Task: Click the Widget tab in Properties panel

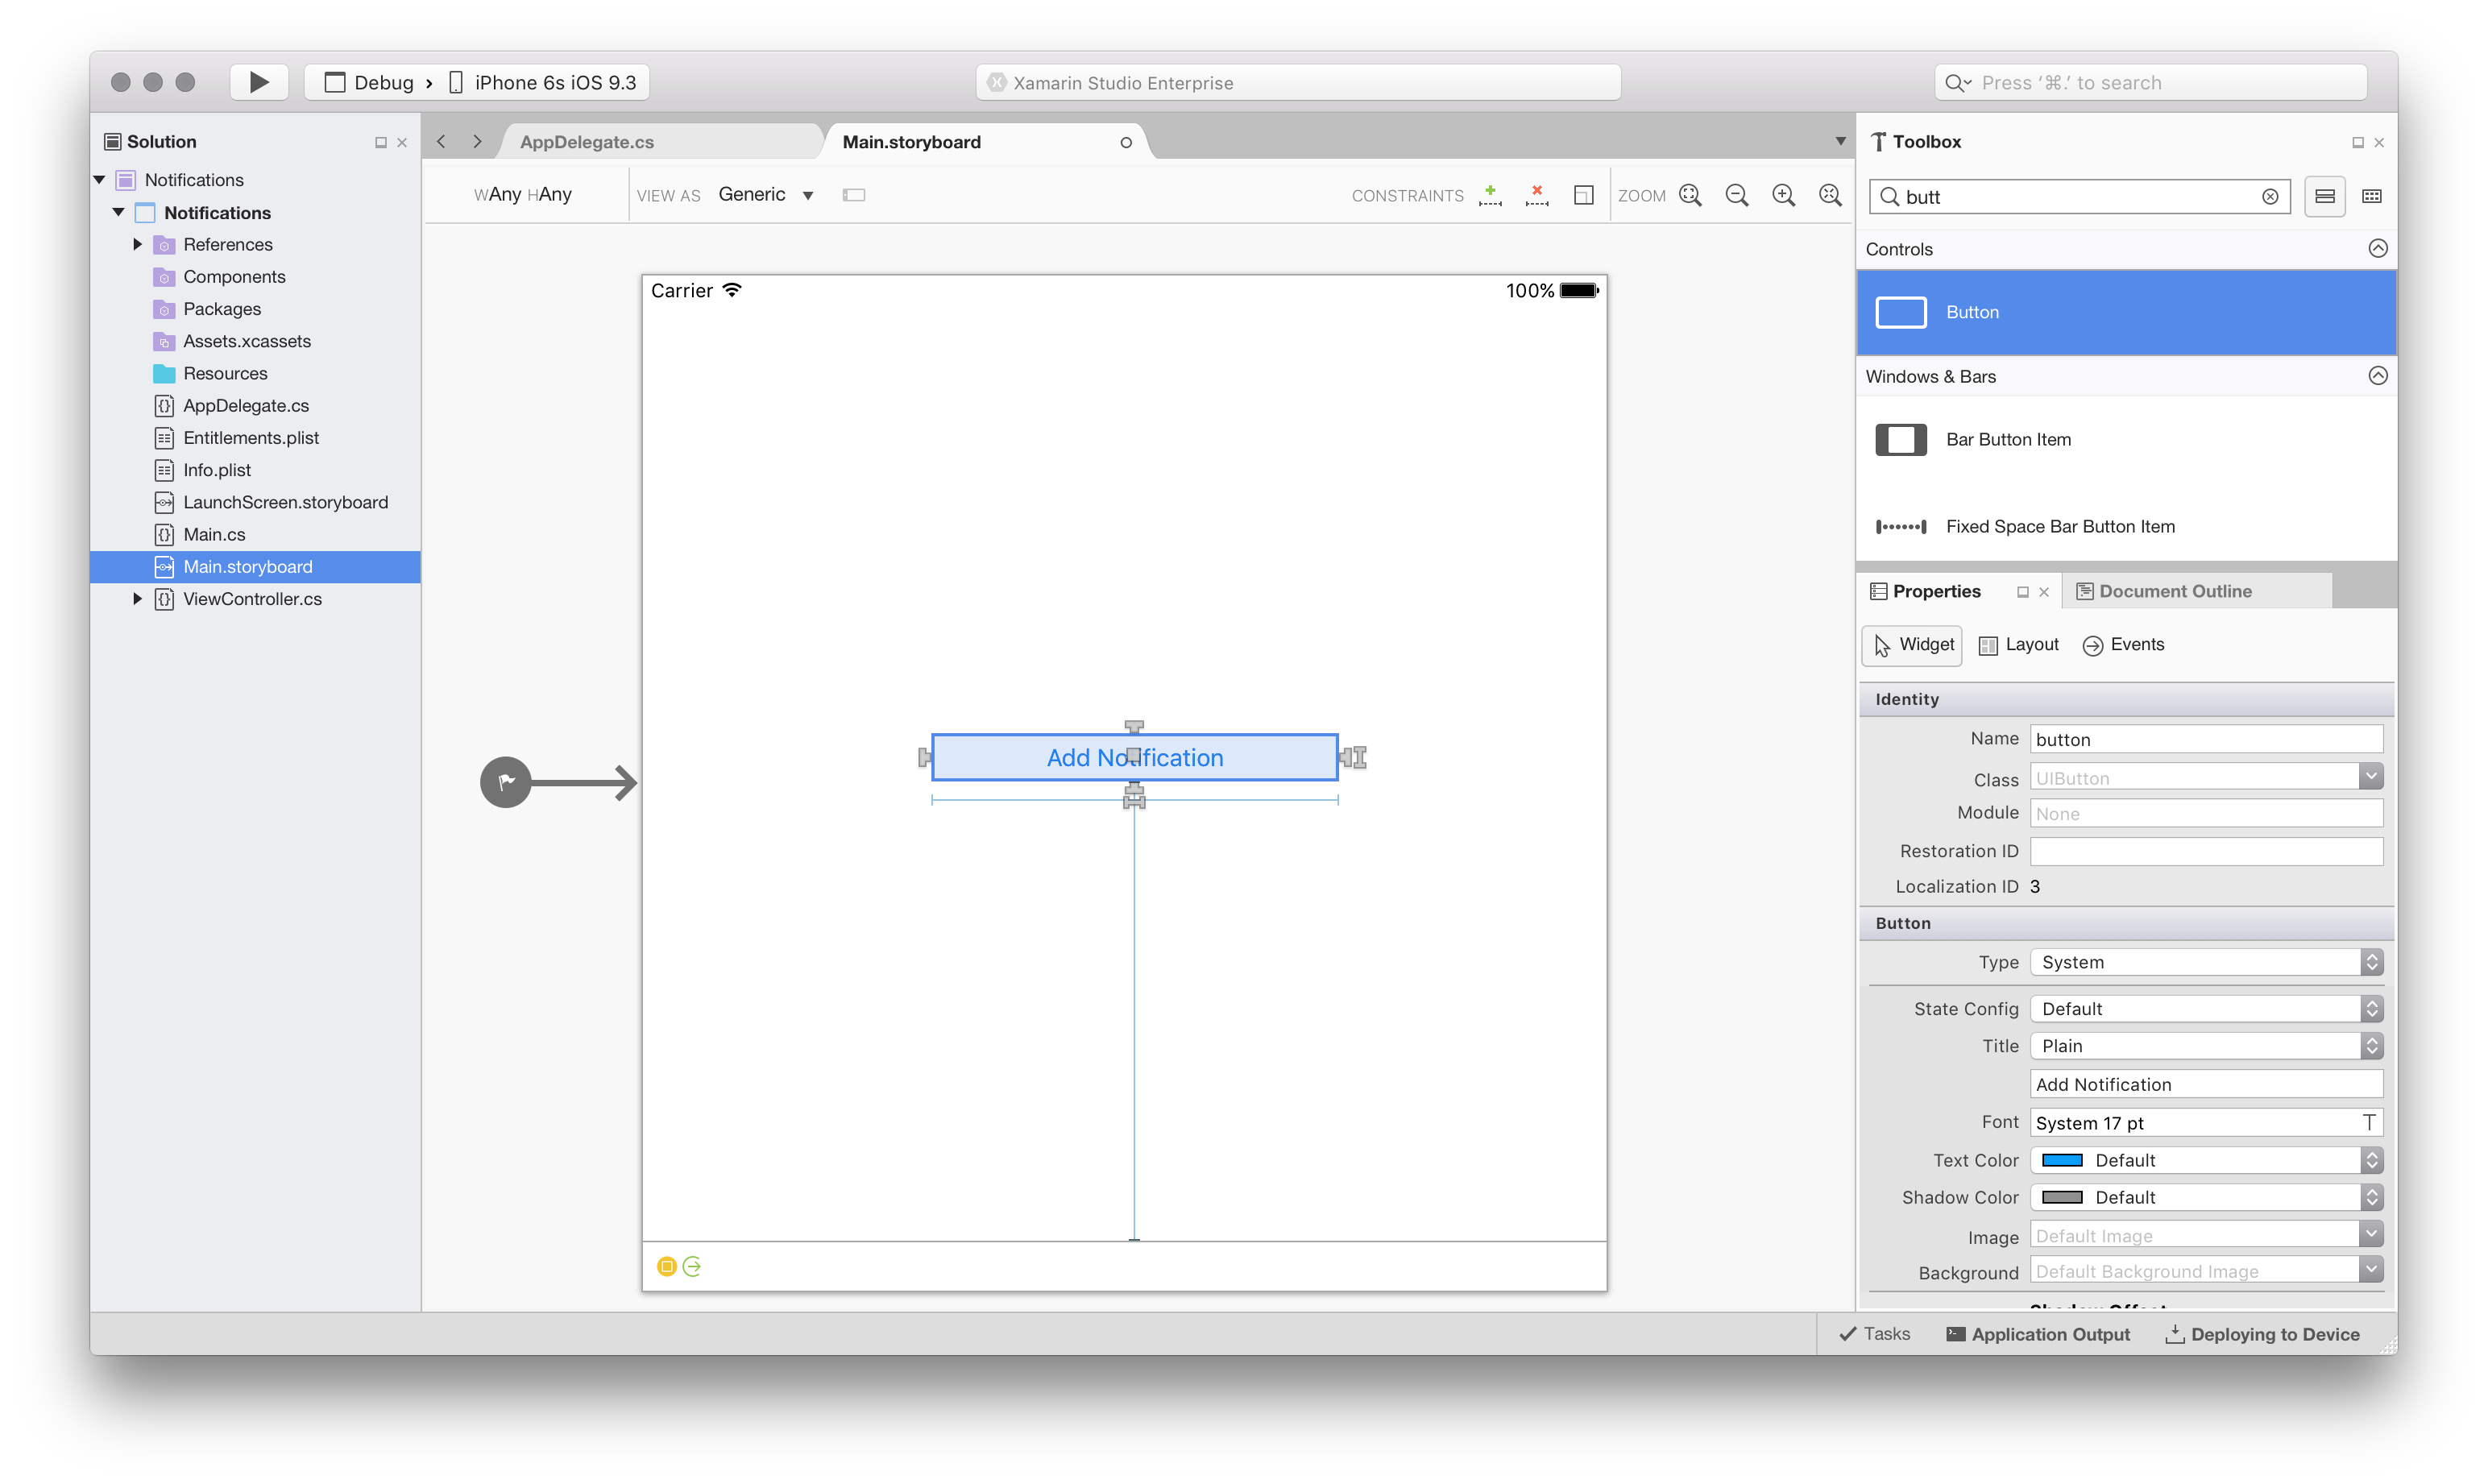Action: click(x=1914, y=643)
